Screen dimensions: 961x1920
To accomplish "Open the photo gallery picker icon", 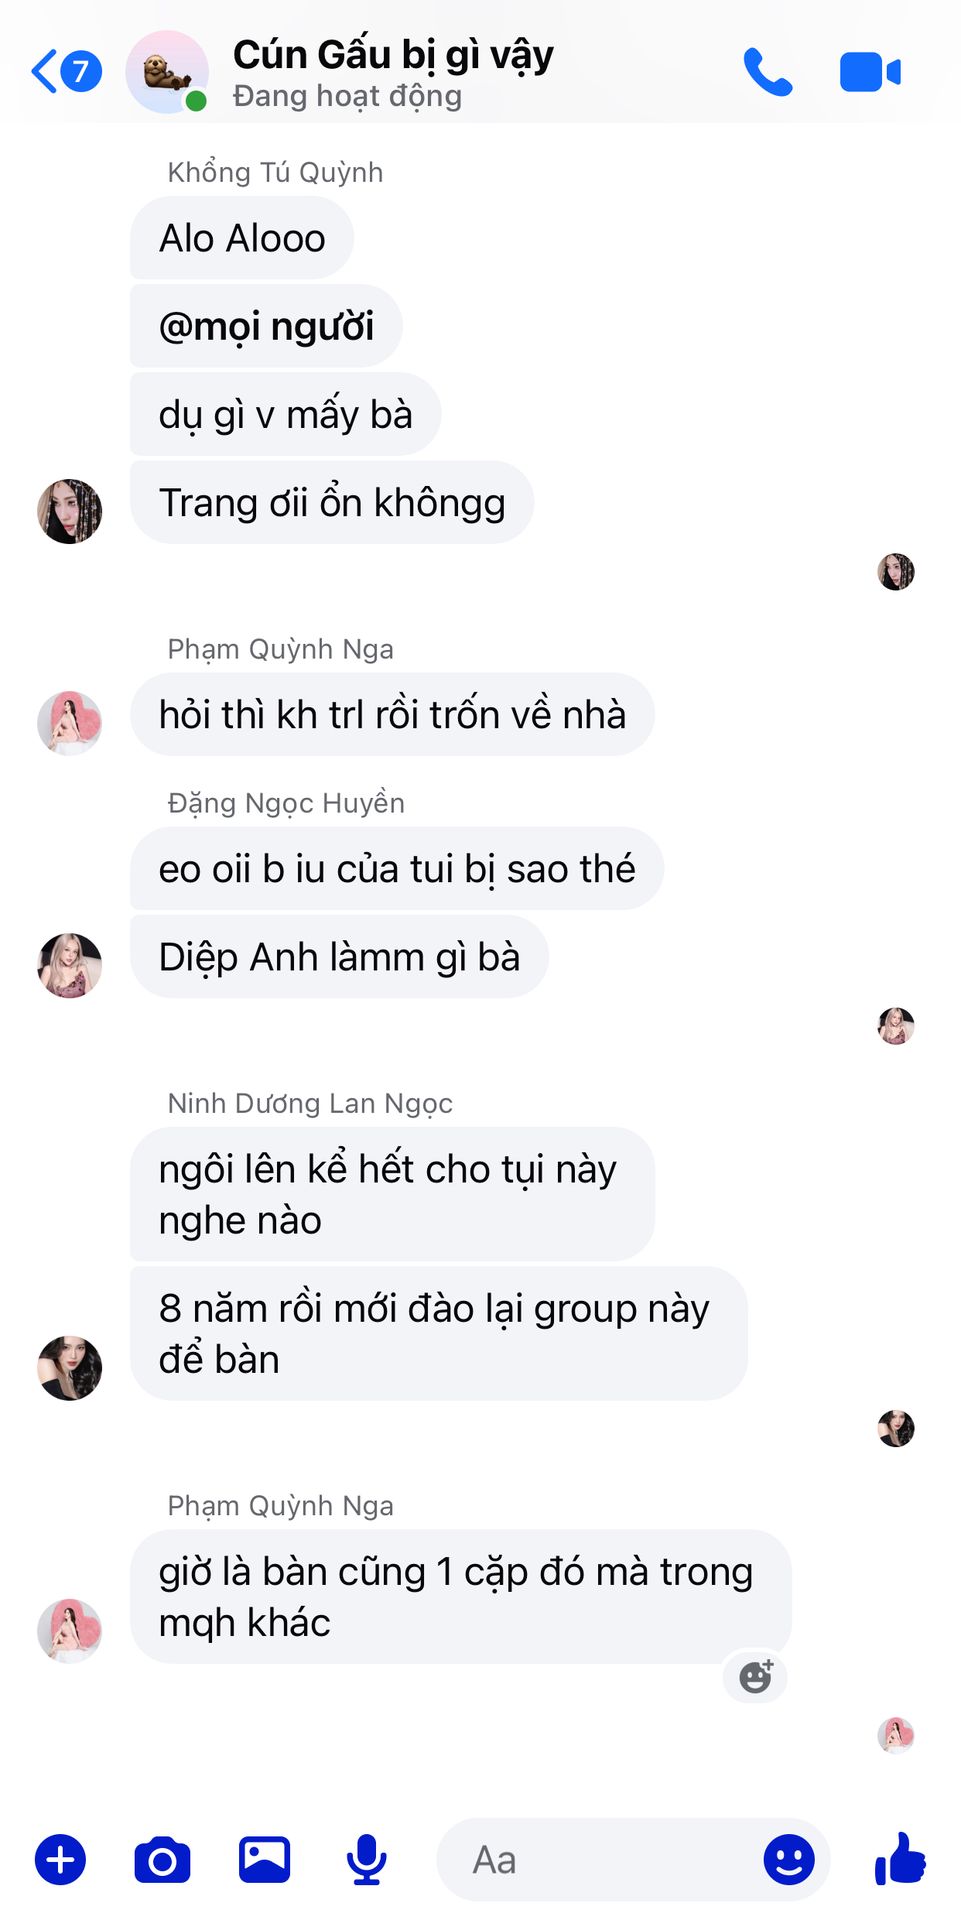I will click(x=264, y=1860).
